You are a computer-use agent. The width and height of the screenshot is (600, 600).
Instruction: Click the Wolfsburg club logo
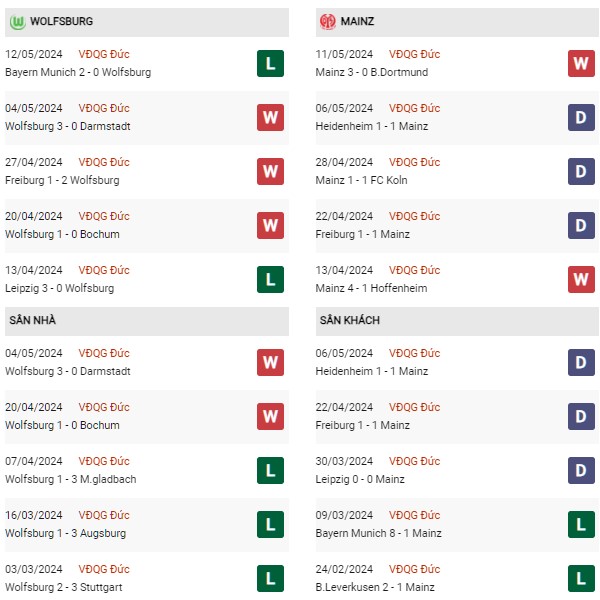(18, 22)
